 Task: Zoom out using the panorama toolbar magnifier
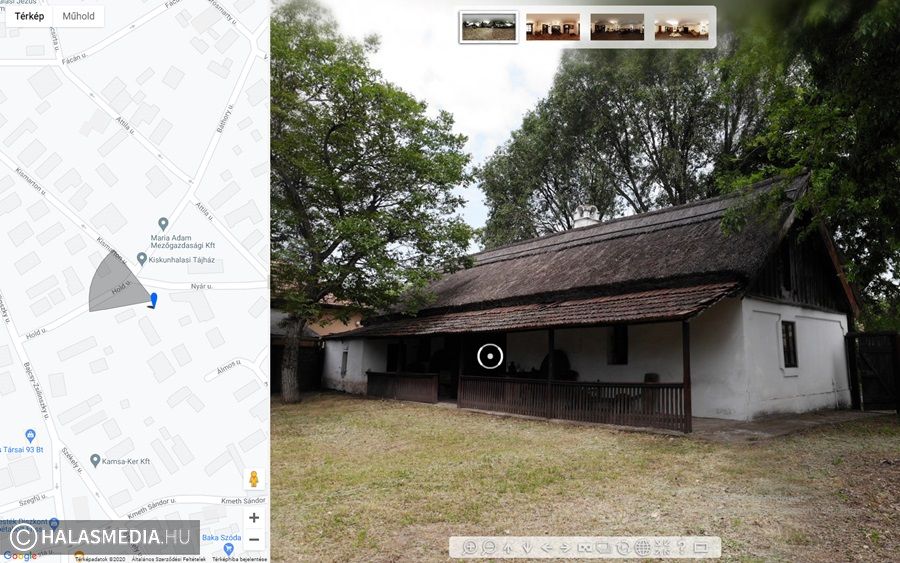click(x=489, y=547)
